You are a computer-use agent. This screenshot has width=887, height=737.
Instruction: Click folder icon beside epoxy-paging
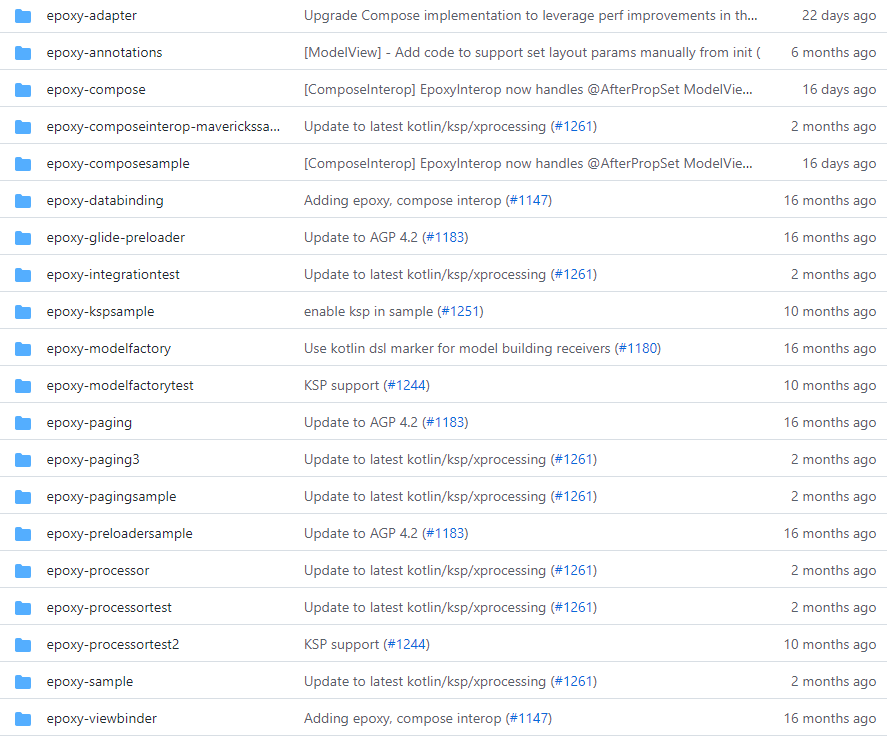pyautogui.click(x=23, y=423)
